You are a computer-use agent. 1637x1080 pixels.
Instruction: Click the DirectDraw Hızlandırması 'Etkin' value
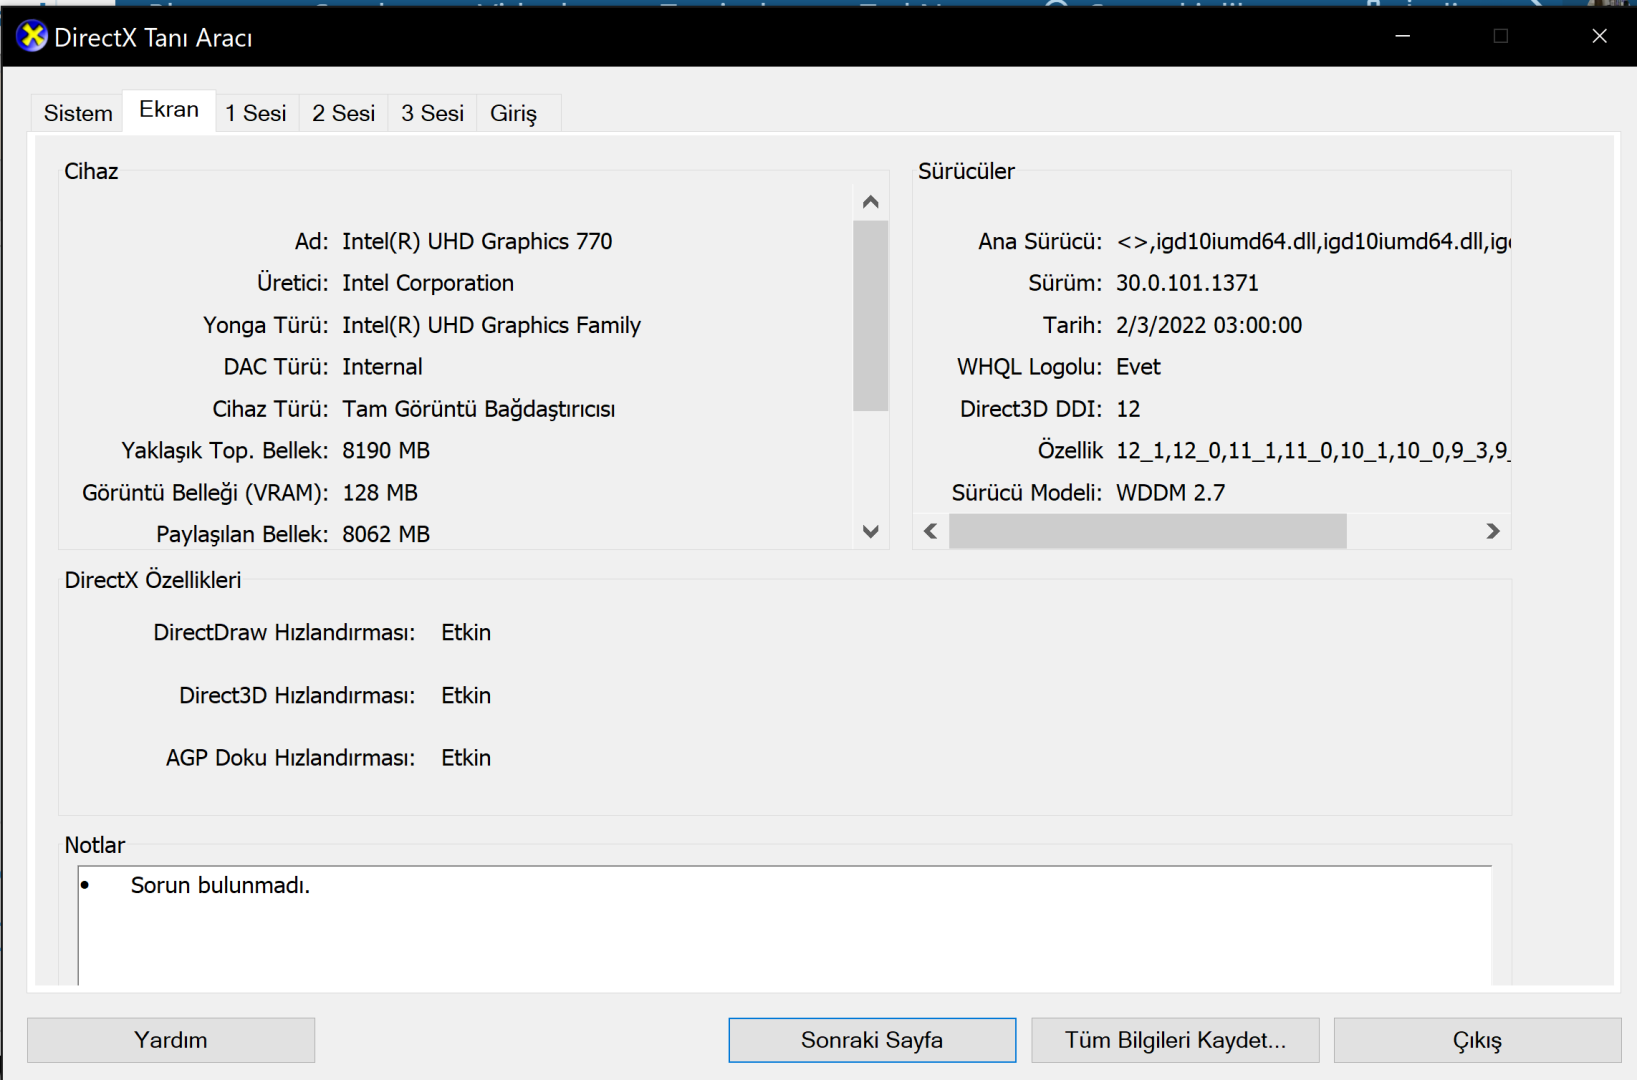[x=466, y=633]
